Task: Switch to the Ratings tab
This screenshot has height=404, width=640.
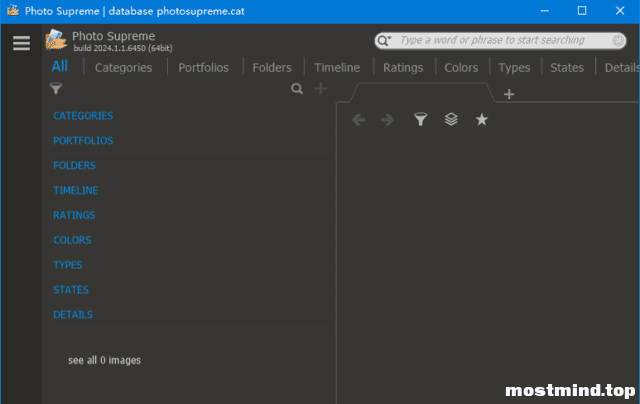Action: coord(403,67)
